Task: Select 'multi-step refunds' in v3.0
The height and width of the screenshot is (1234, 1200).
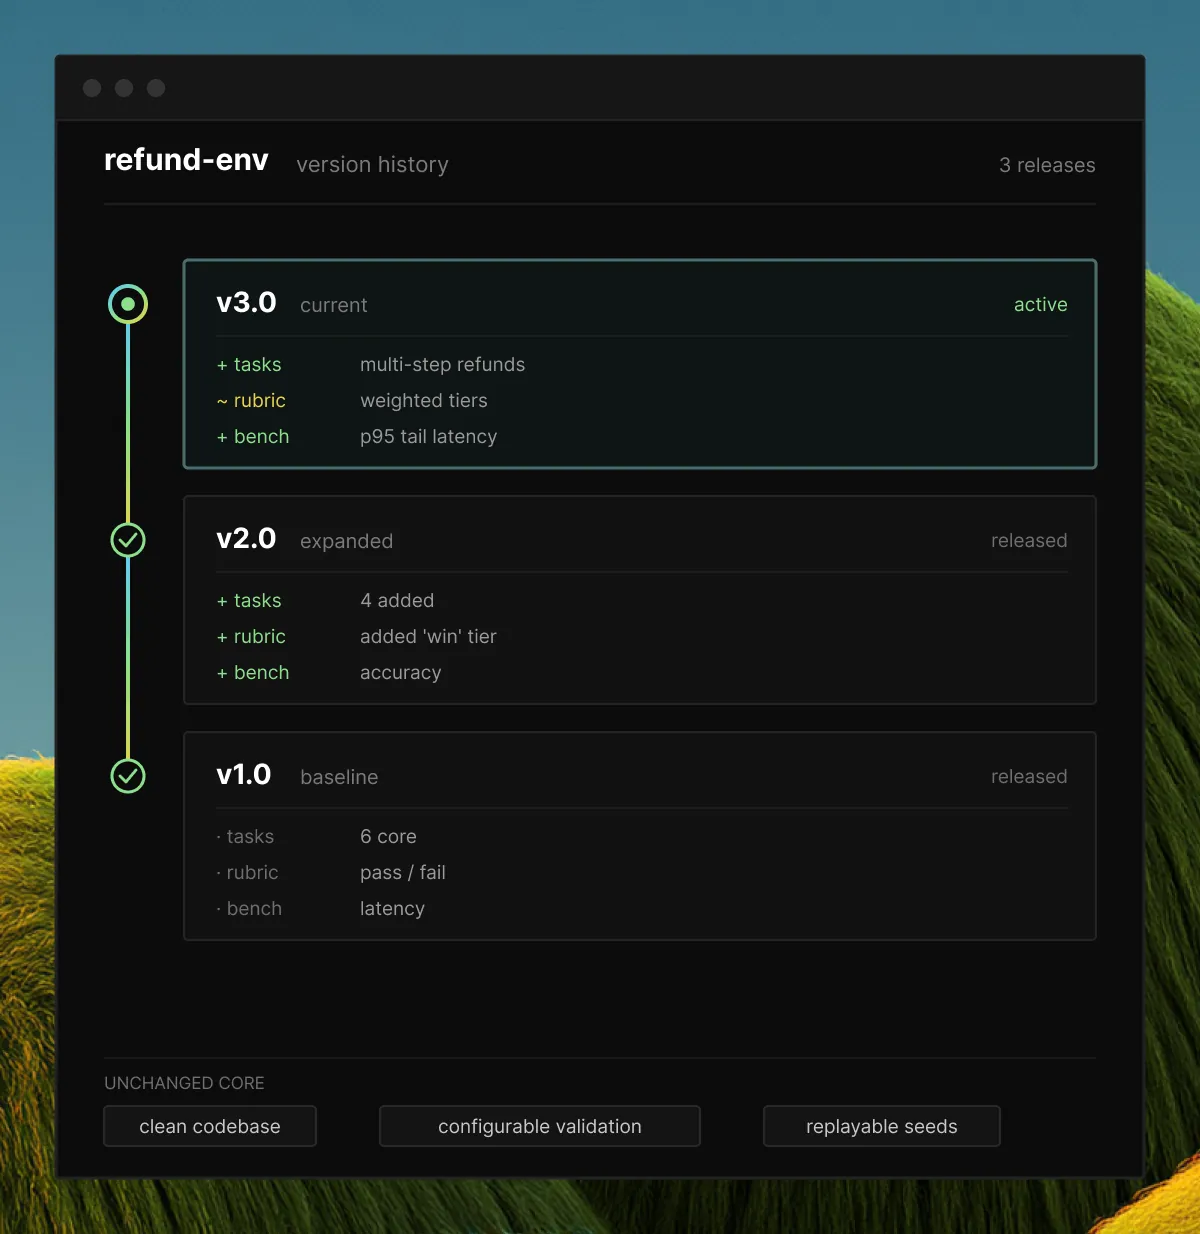Action: pos(442,365)
